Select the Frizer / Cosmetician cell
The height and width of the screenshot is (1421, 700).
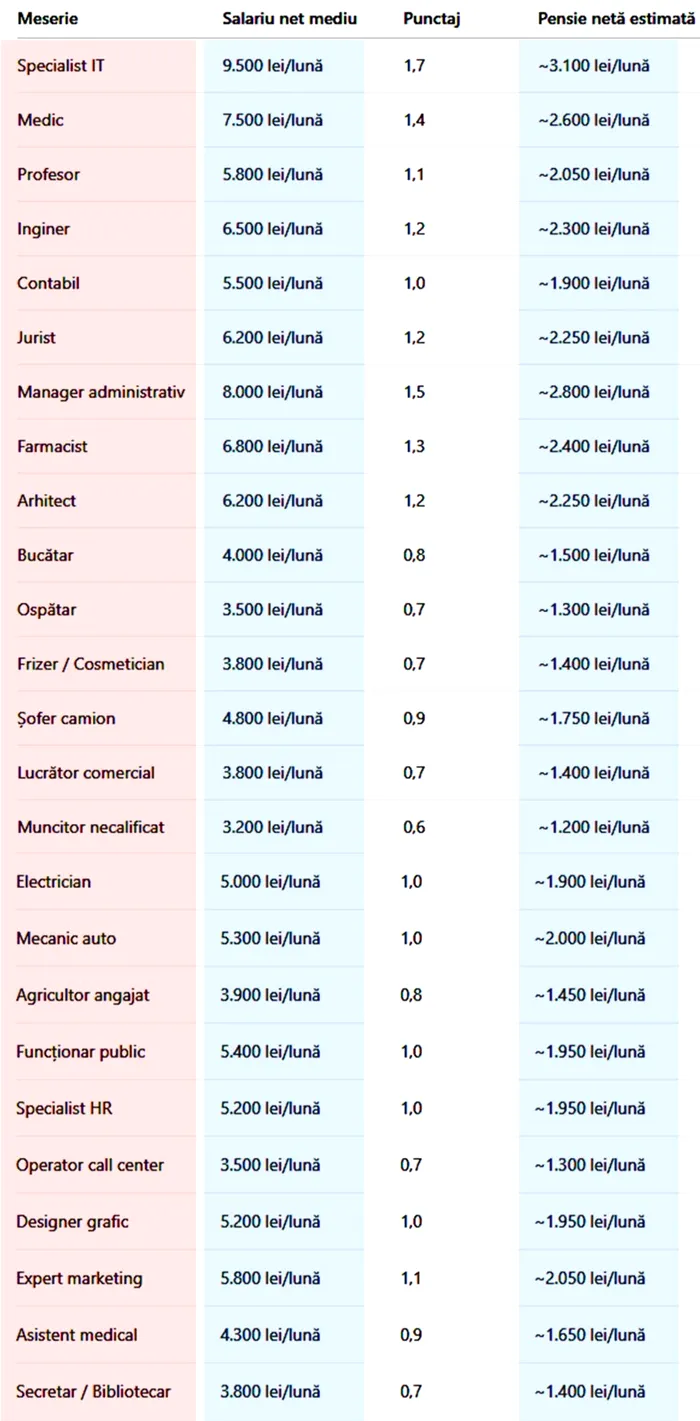[x=91, y=664]
